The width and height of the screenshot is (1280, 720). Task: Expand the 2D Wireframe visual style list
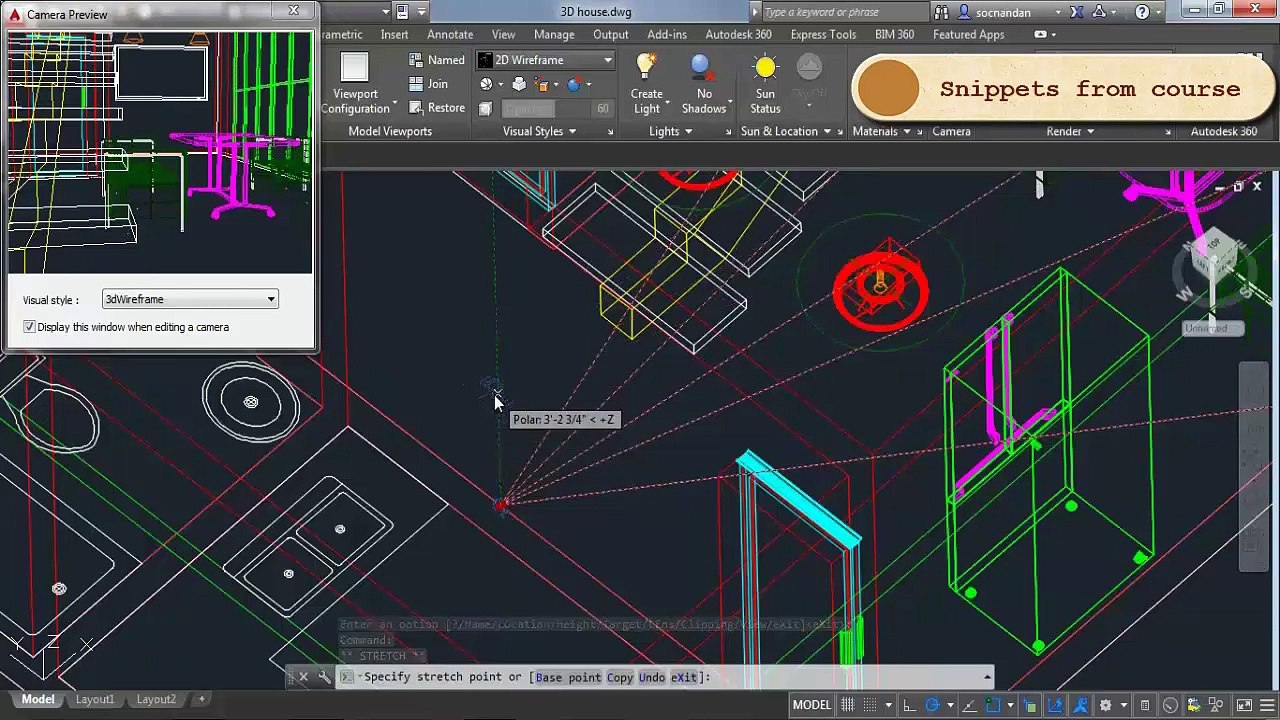[x=545, y=60]
